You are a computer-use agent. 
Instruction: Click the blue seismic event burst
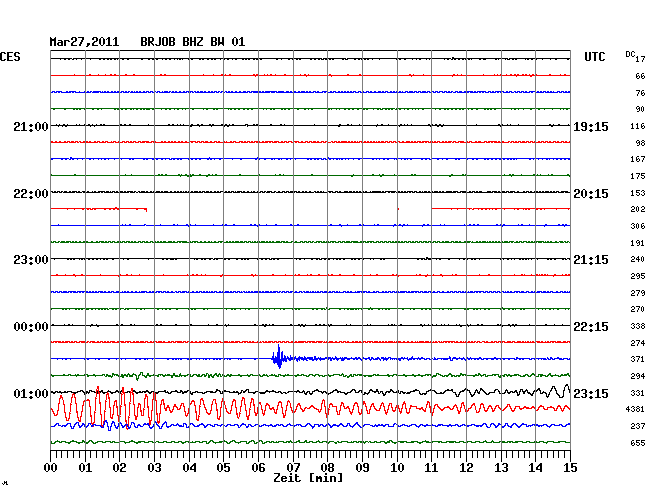(x=279, y=357)
